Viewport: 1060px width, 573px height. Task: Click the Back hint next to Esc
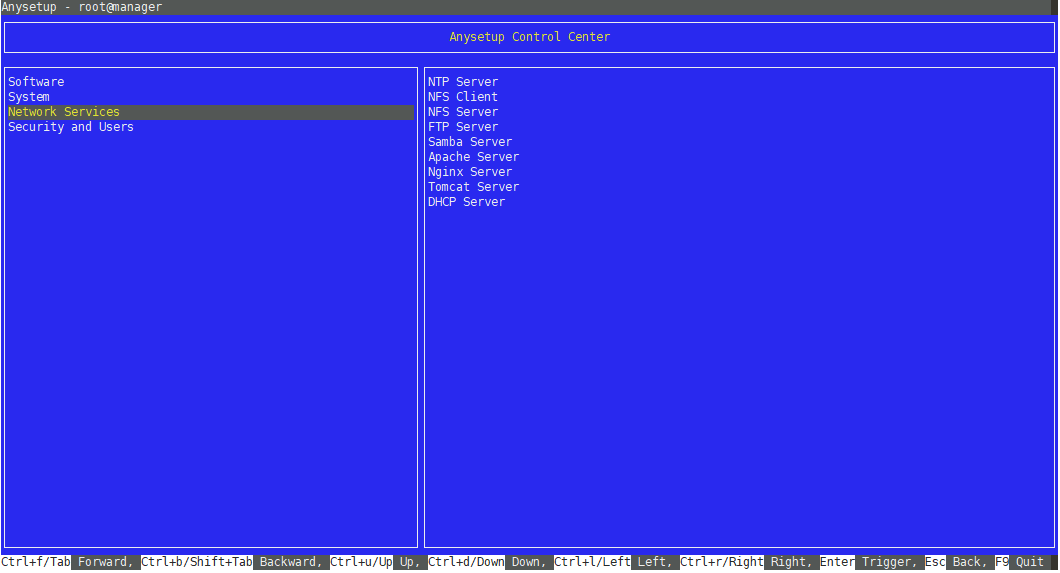(967, 562)
